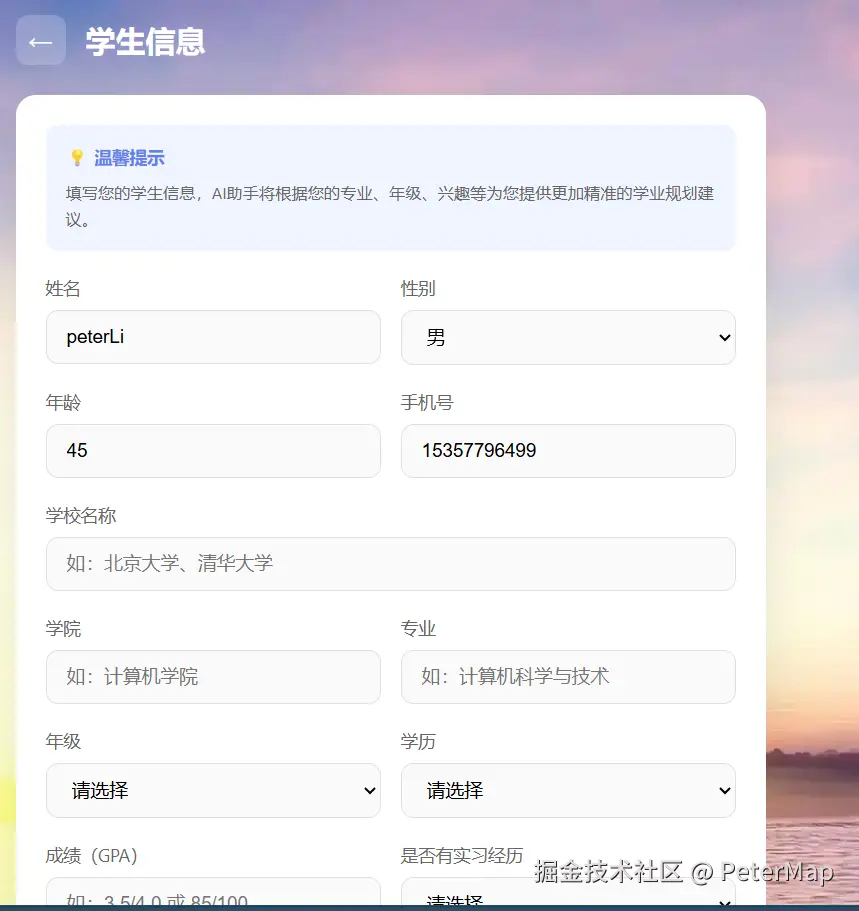The width and height of the screenshot is (859, 911).
Task: Click the 年级 label
Action: 63,741
